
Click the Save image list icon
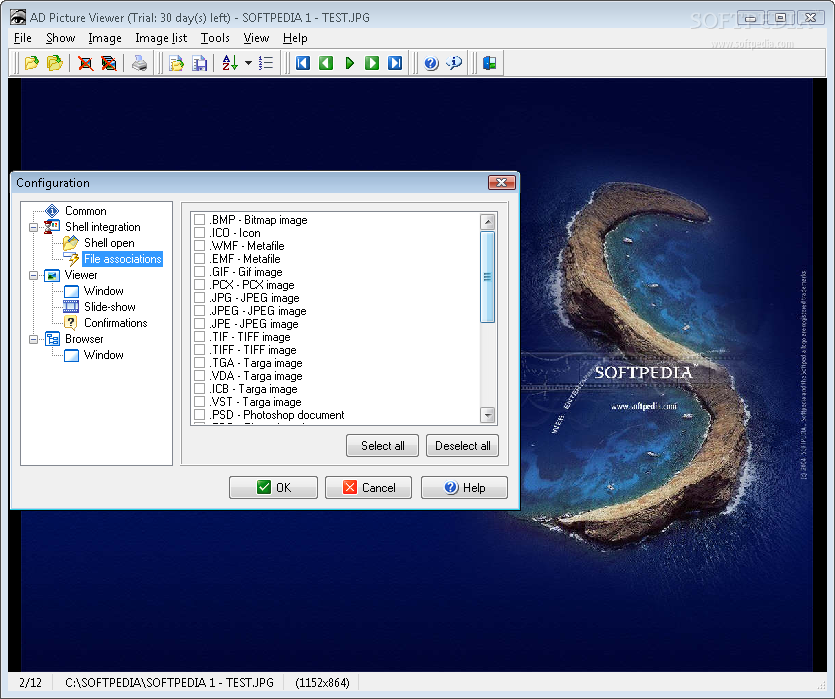200,63
